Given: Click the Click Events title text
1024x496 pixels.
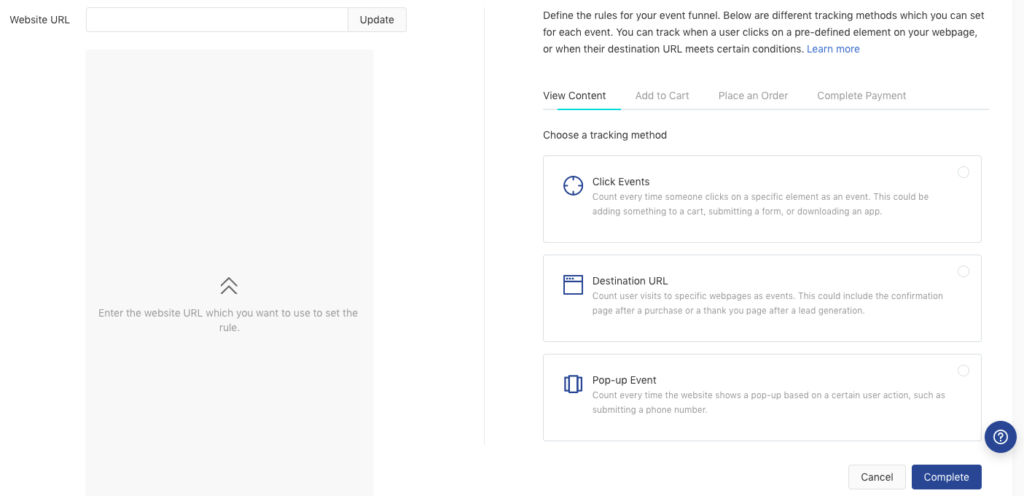Looking at the screenshot, I should 621,181.
